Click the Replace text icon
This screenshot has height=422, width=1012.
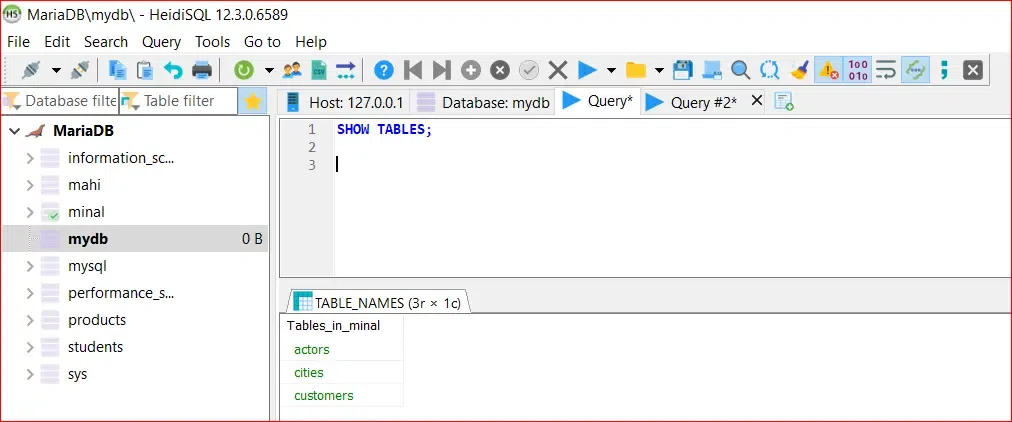[x=769, y=70]
